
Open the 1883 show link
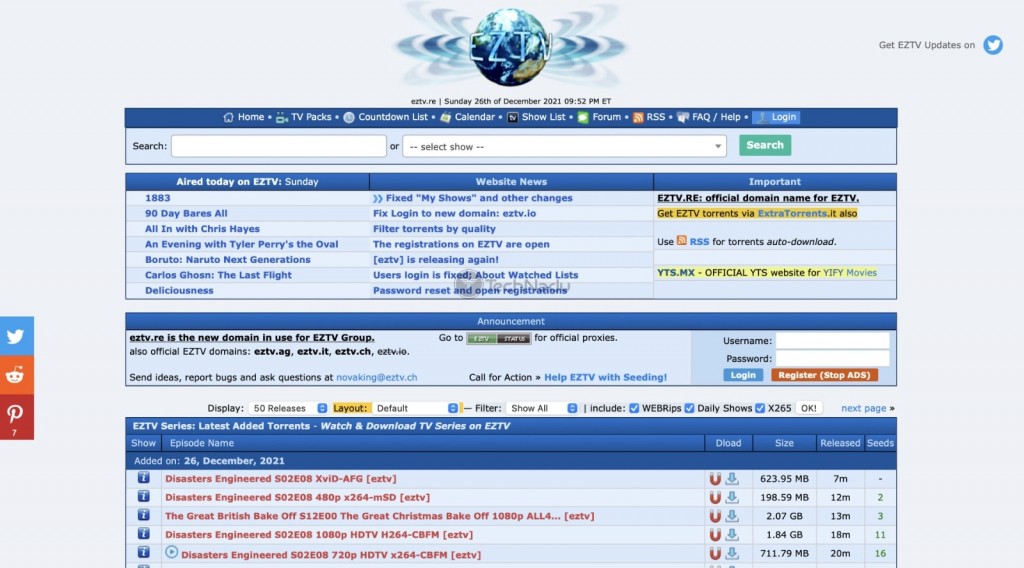pyautogui.click(x=157, y=198)
